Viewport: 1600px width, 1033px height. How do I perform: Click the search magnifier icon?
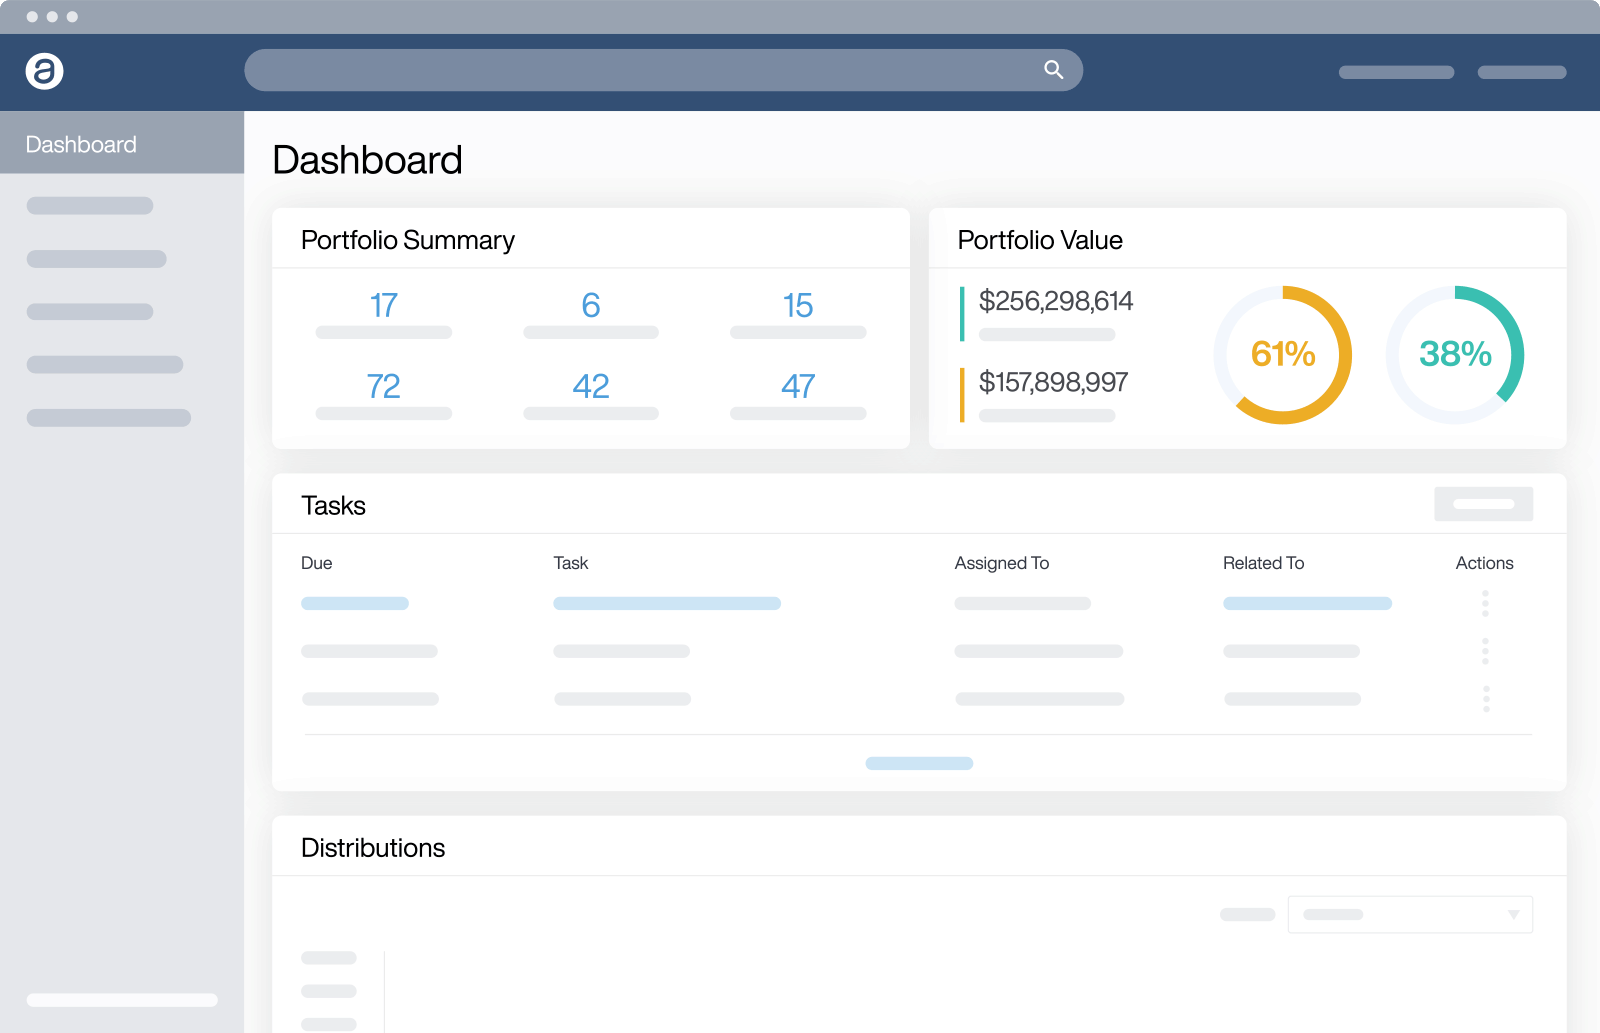[x=1053, y=70]
